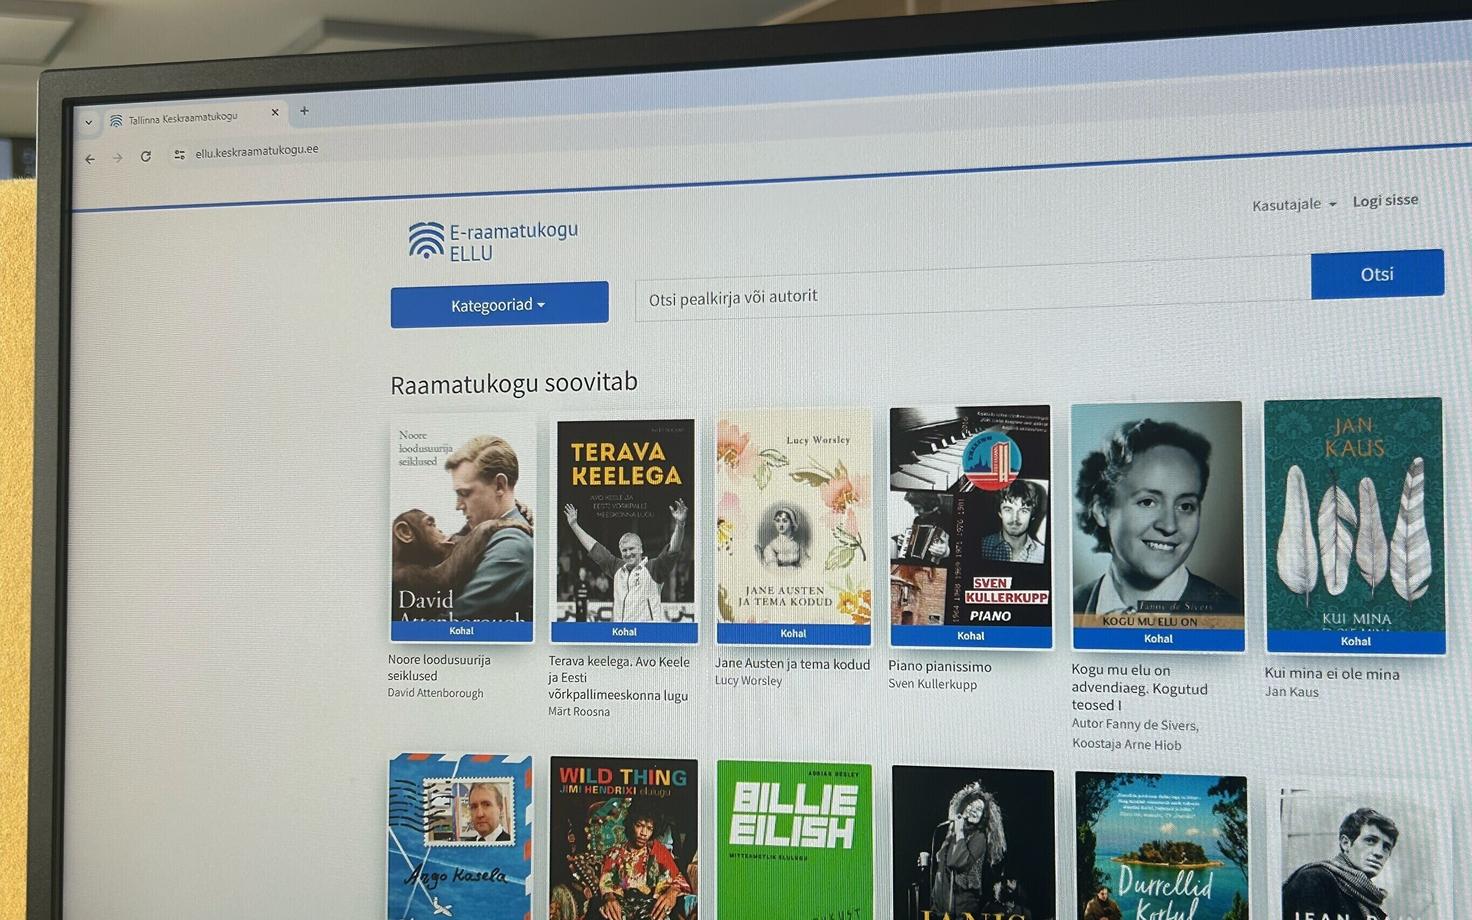Click the Kui mina ei ole mina title
The height and width of the screenshot is (920, 1472).
[1332, 674]
